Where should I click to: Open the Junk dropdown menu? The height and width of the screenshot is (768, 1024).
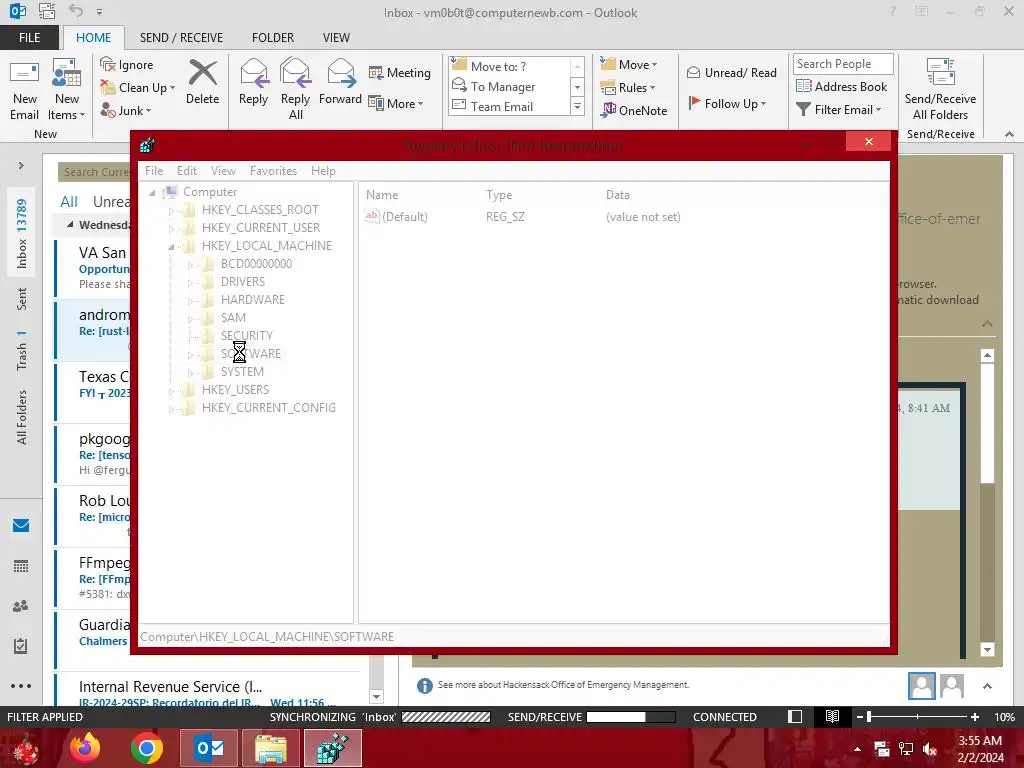126,110
